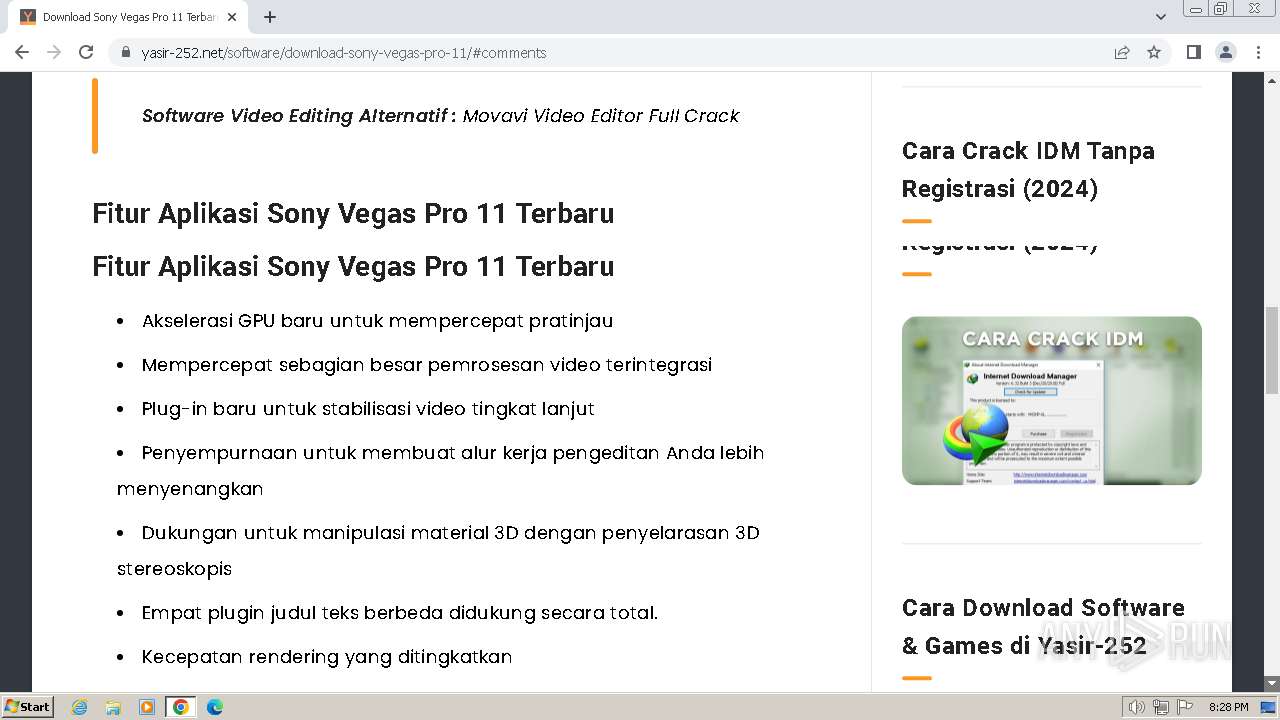Viewport: 1280px width, 720px height.
Task: Select the first Fitur Aplikasi Sony Vegas heading
Action: [353, 213]
